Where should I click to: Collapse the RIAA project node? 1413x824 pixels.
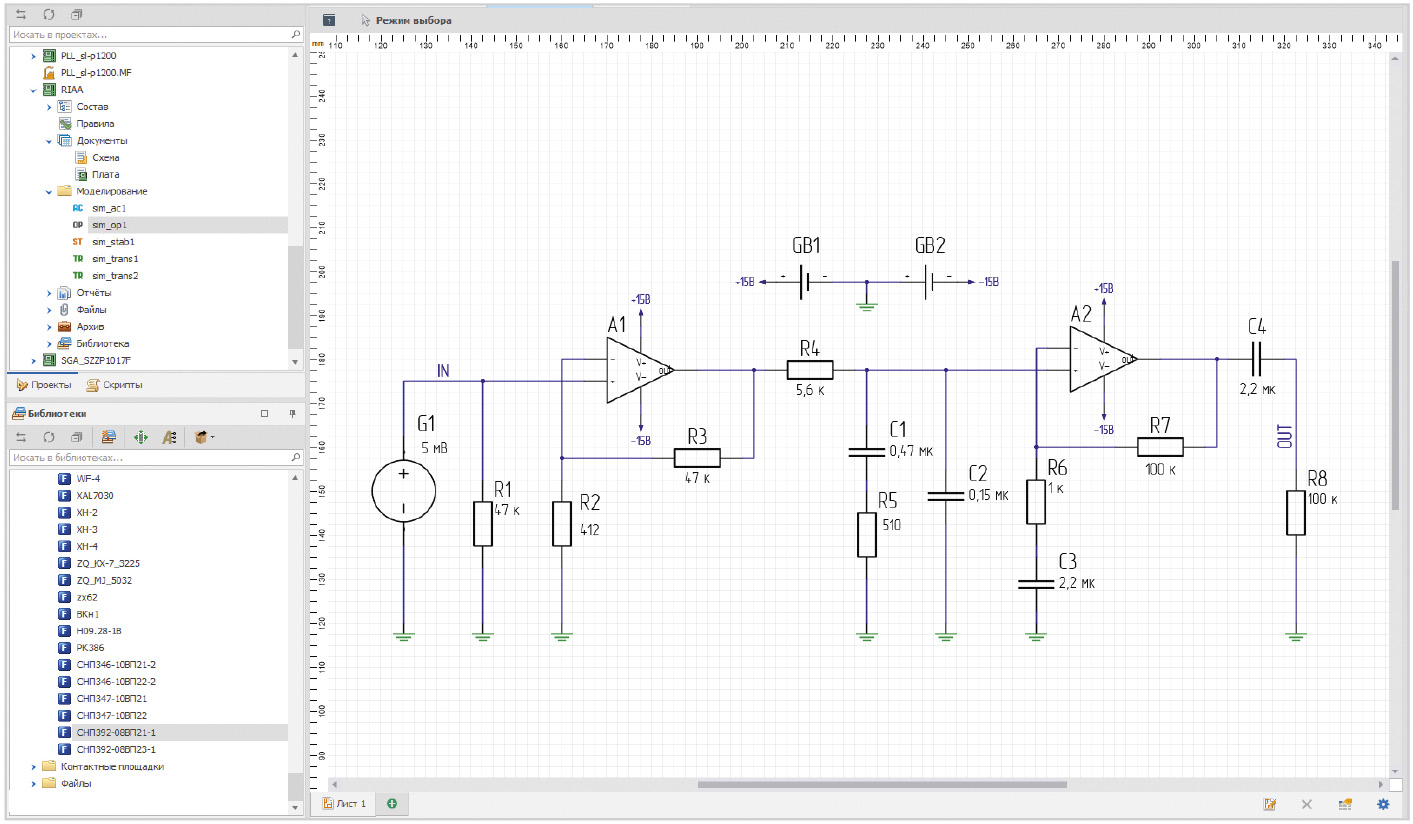click(34, 89)
